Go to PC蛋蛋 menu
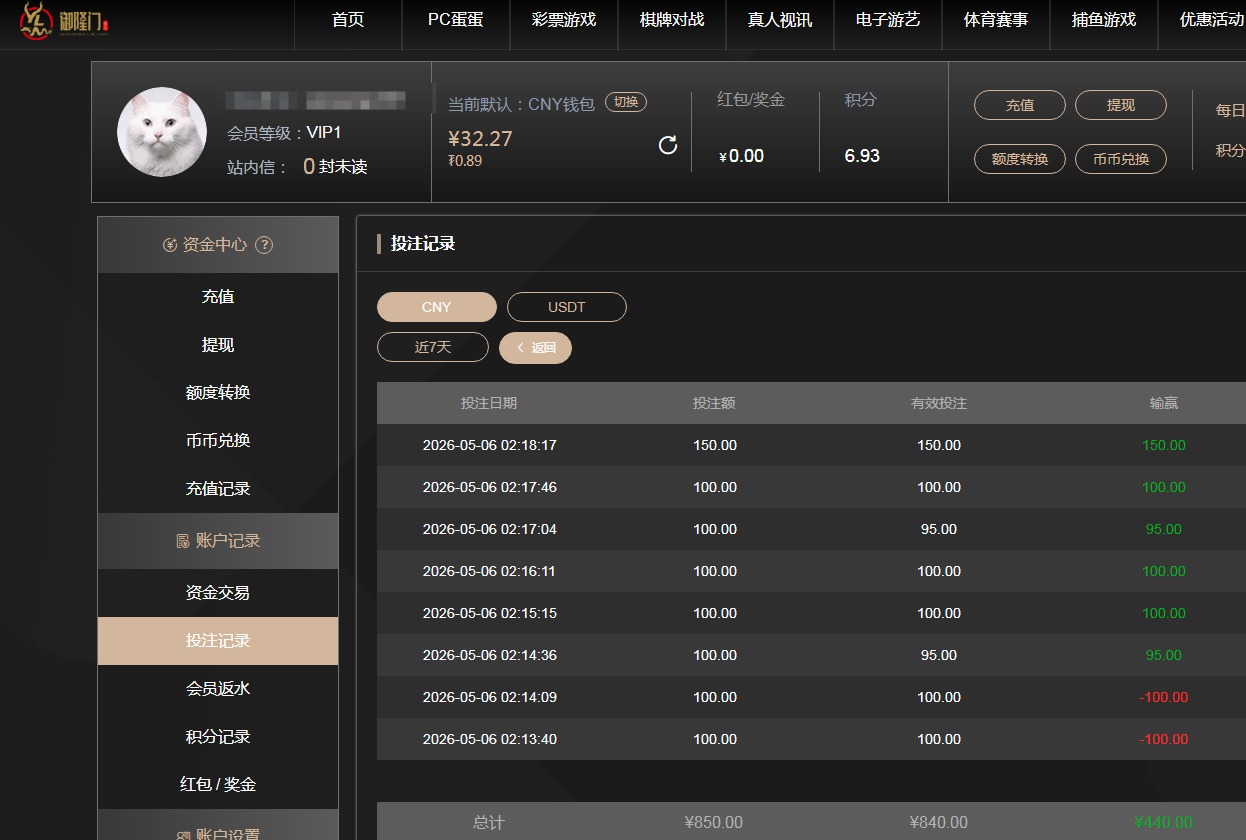This screenshot has width=1246, height=840. (456, 20)
